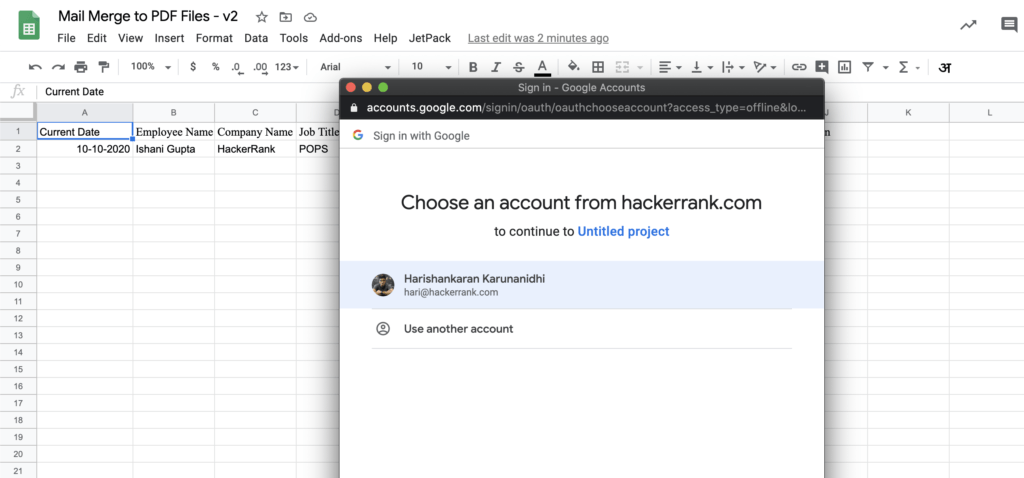The height and width of the screenshot is (478, 1024).
Task: Open the Edit menu
Action: (97, 38)
